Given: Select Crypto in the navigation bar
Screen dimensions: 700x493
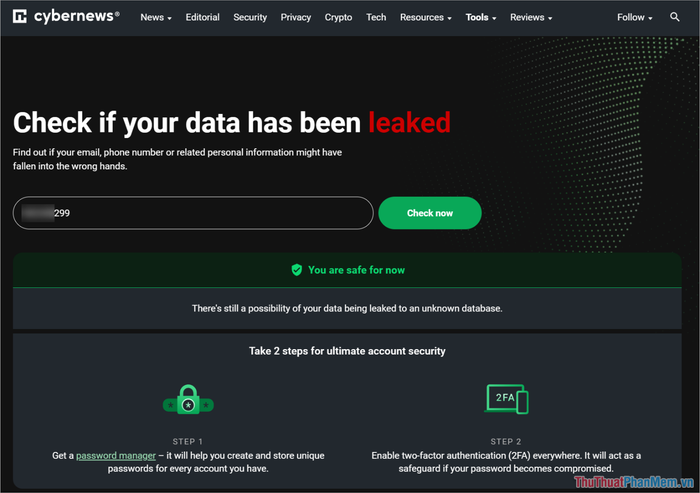Looking at the screenshot, I should 338,17.
